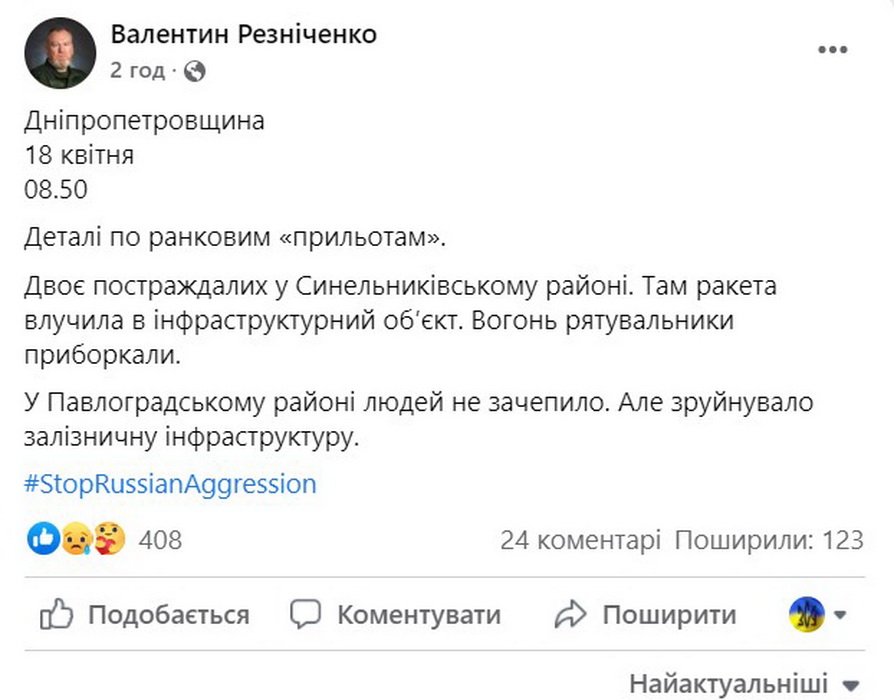Show the Поширили: 123 shares list

[768, 541]
